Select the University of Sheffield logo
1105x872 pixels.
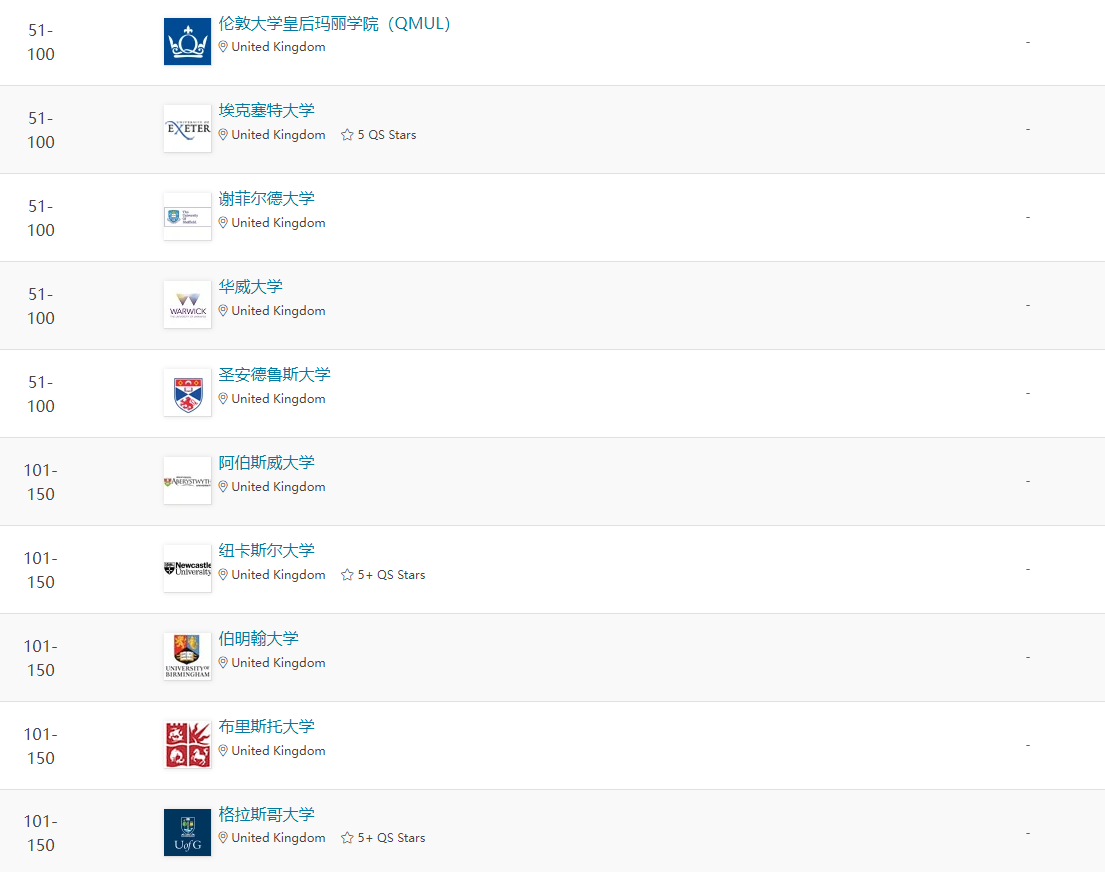tap(187, 216)
